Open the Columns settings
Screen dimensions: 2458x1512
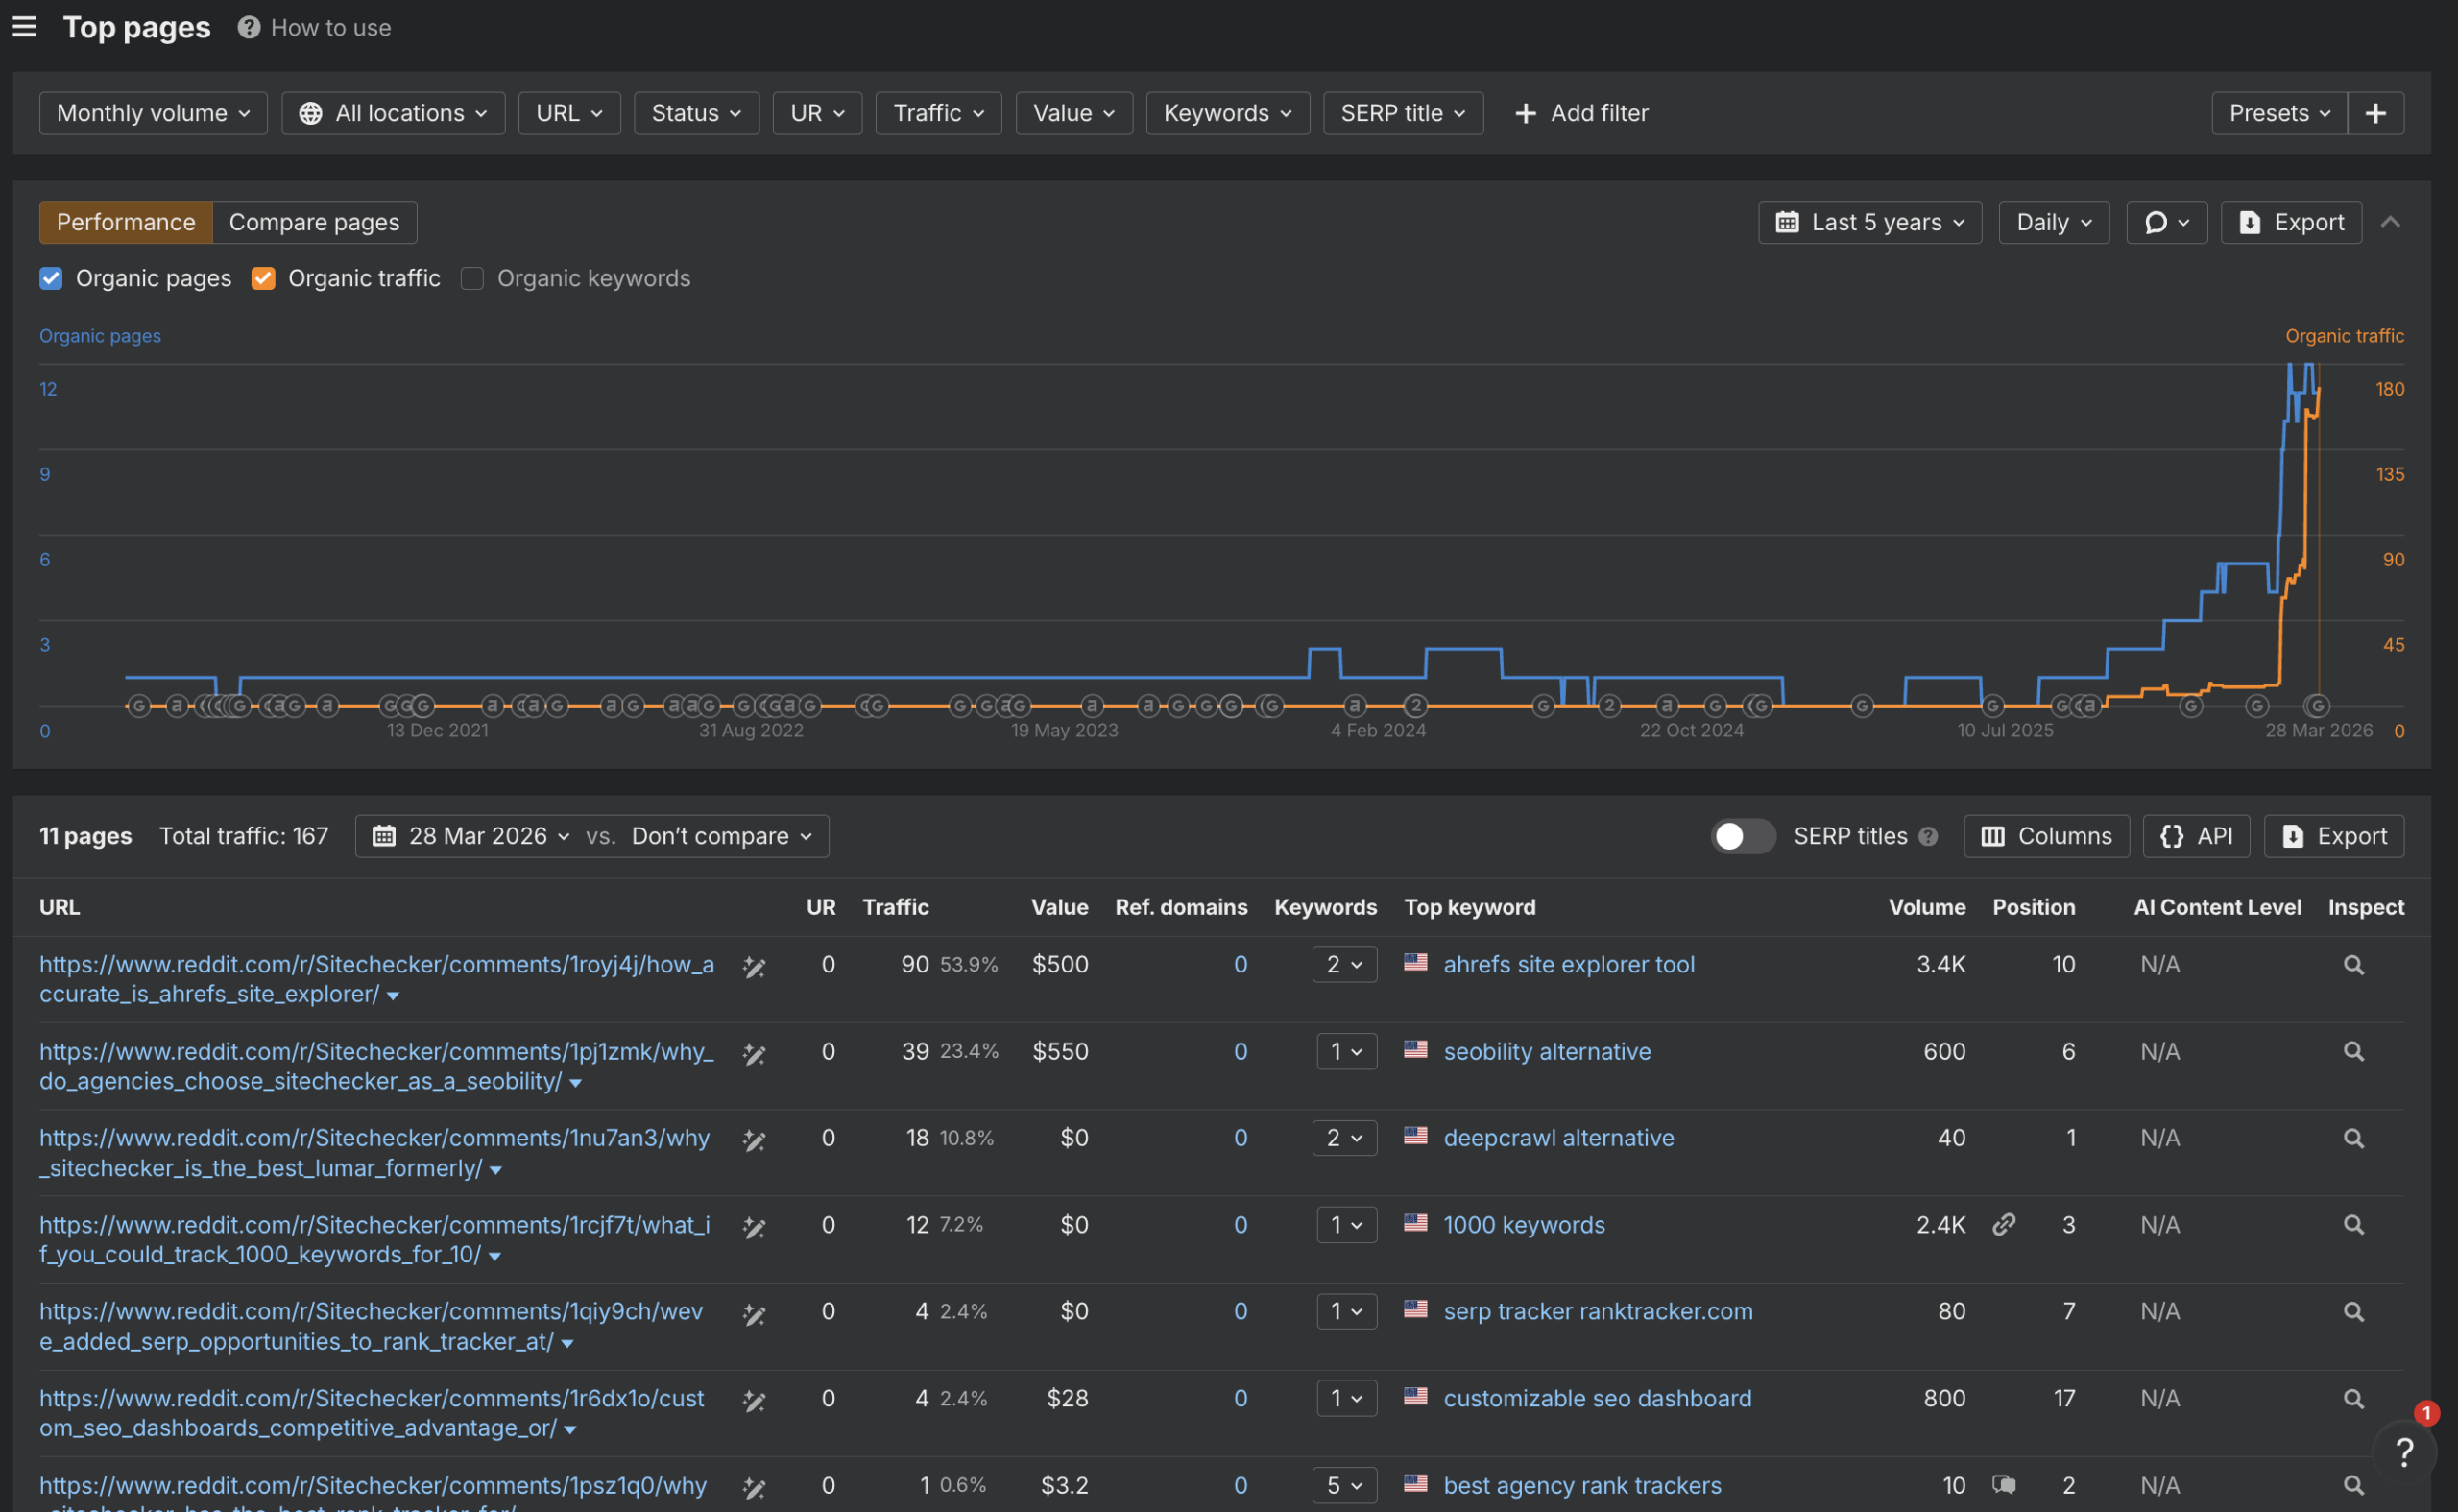tap(2046, 836)
